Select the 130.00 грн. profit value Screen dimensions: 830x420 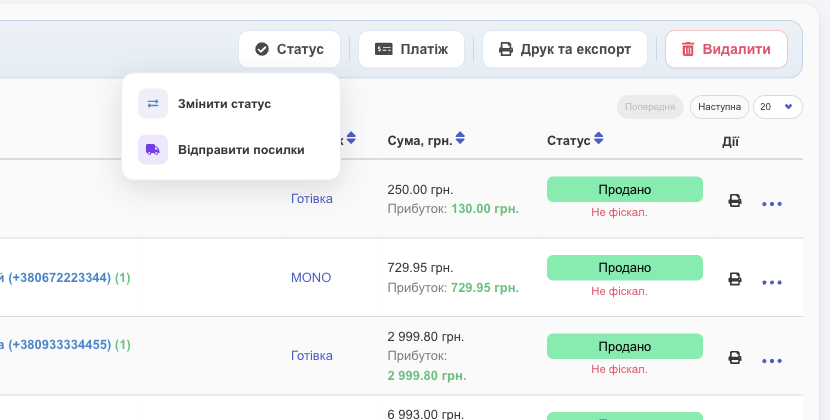(485, 209)
